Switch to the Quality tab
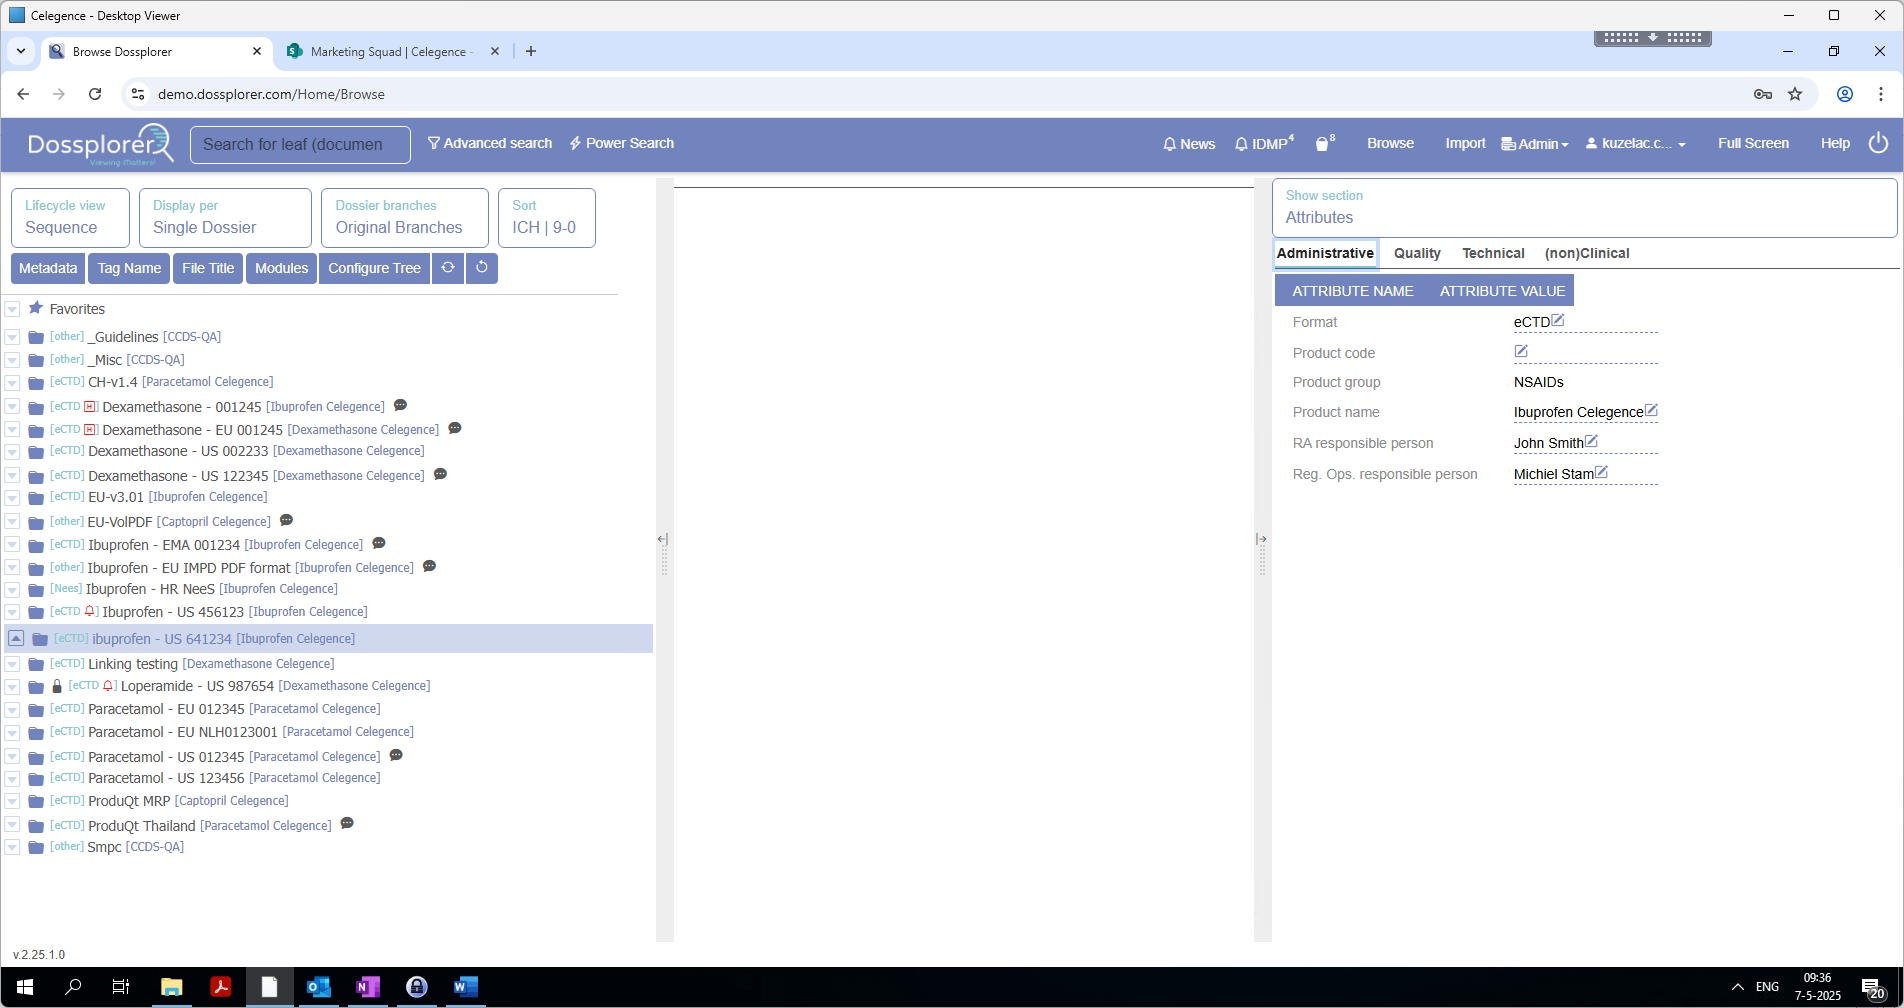The width and height of the screenshot is (1904, 1008). coord(1417,253)
